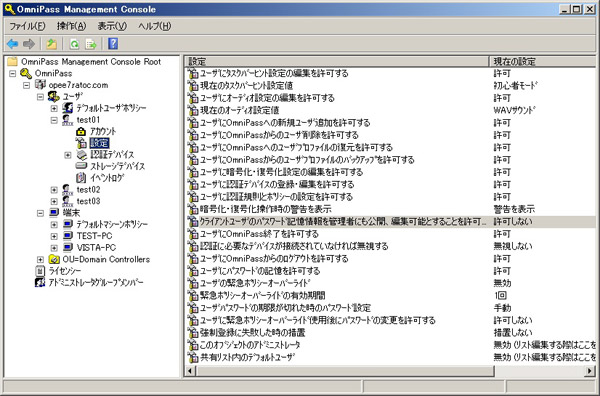
Task: Click the Forward arrow toolbar icon
Action: tap(29, 44)
